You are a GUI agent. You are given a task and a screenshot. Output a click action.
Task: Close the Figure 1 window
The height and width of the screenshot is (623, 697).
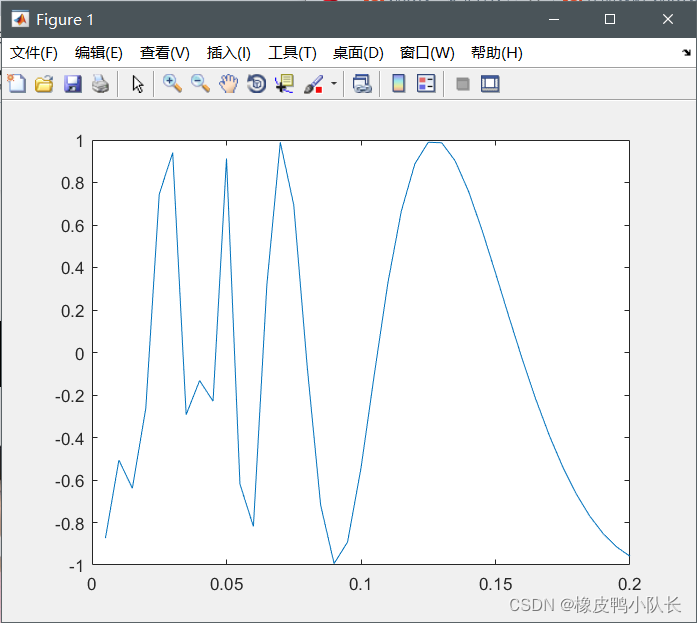[x=668, y=19]
